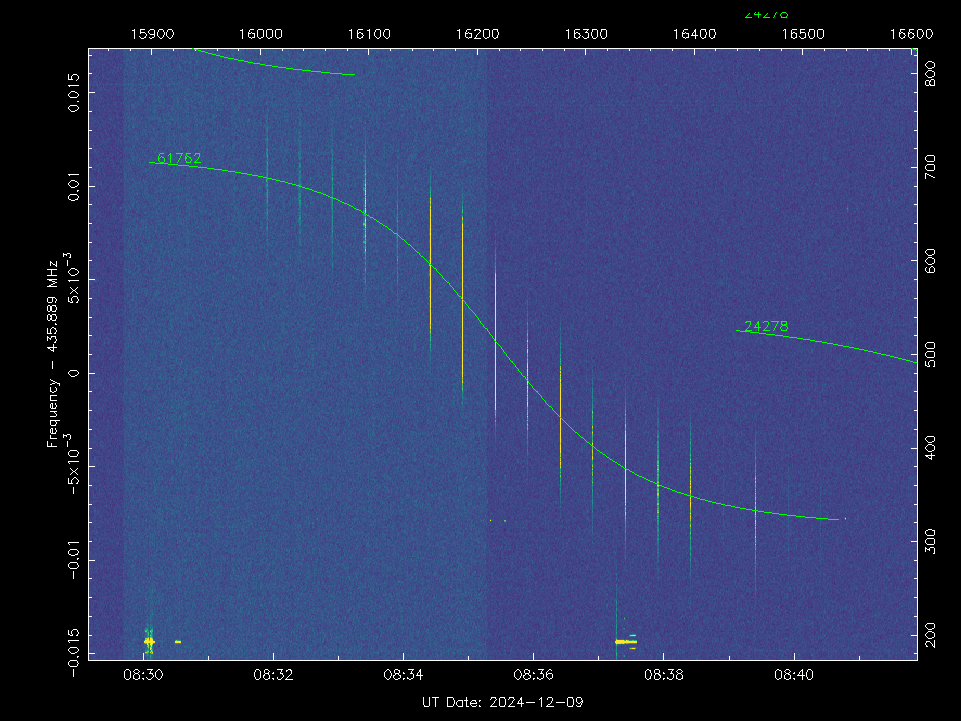Screen dimensions: 961x721
Task: Pick the left axis value 0
Action: click(74, 373)
